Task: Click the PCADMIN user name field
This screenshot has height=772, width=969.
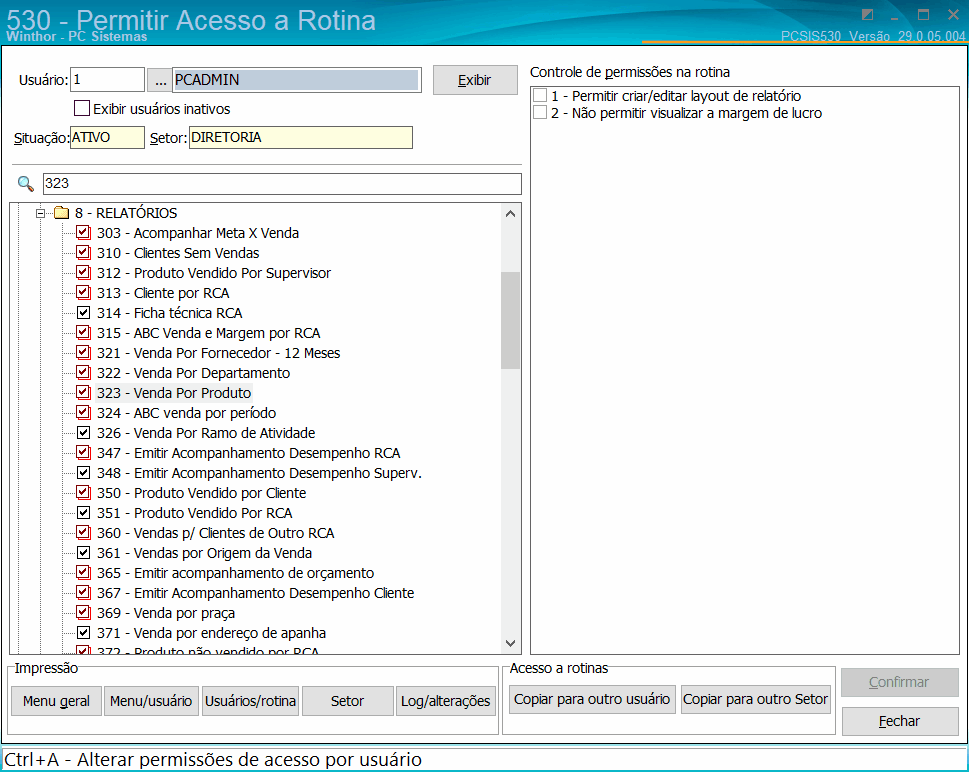Action: [x=297, y=80]
